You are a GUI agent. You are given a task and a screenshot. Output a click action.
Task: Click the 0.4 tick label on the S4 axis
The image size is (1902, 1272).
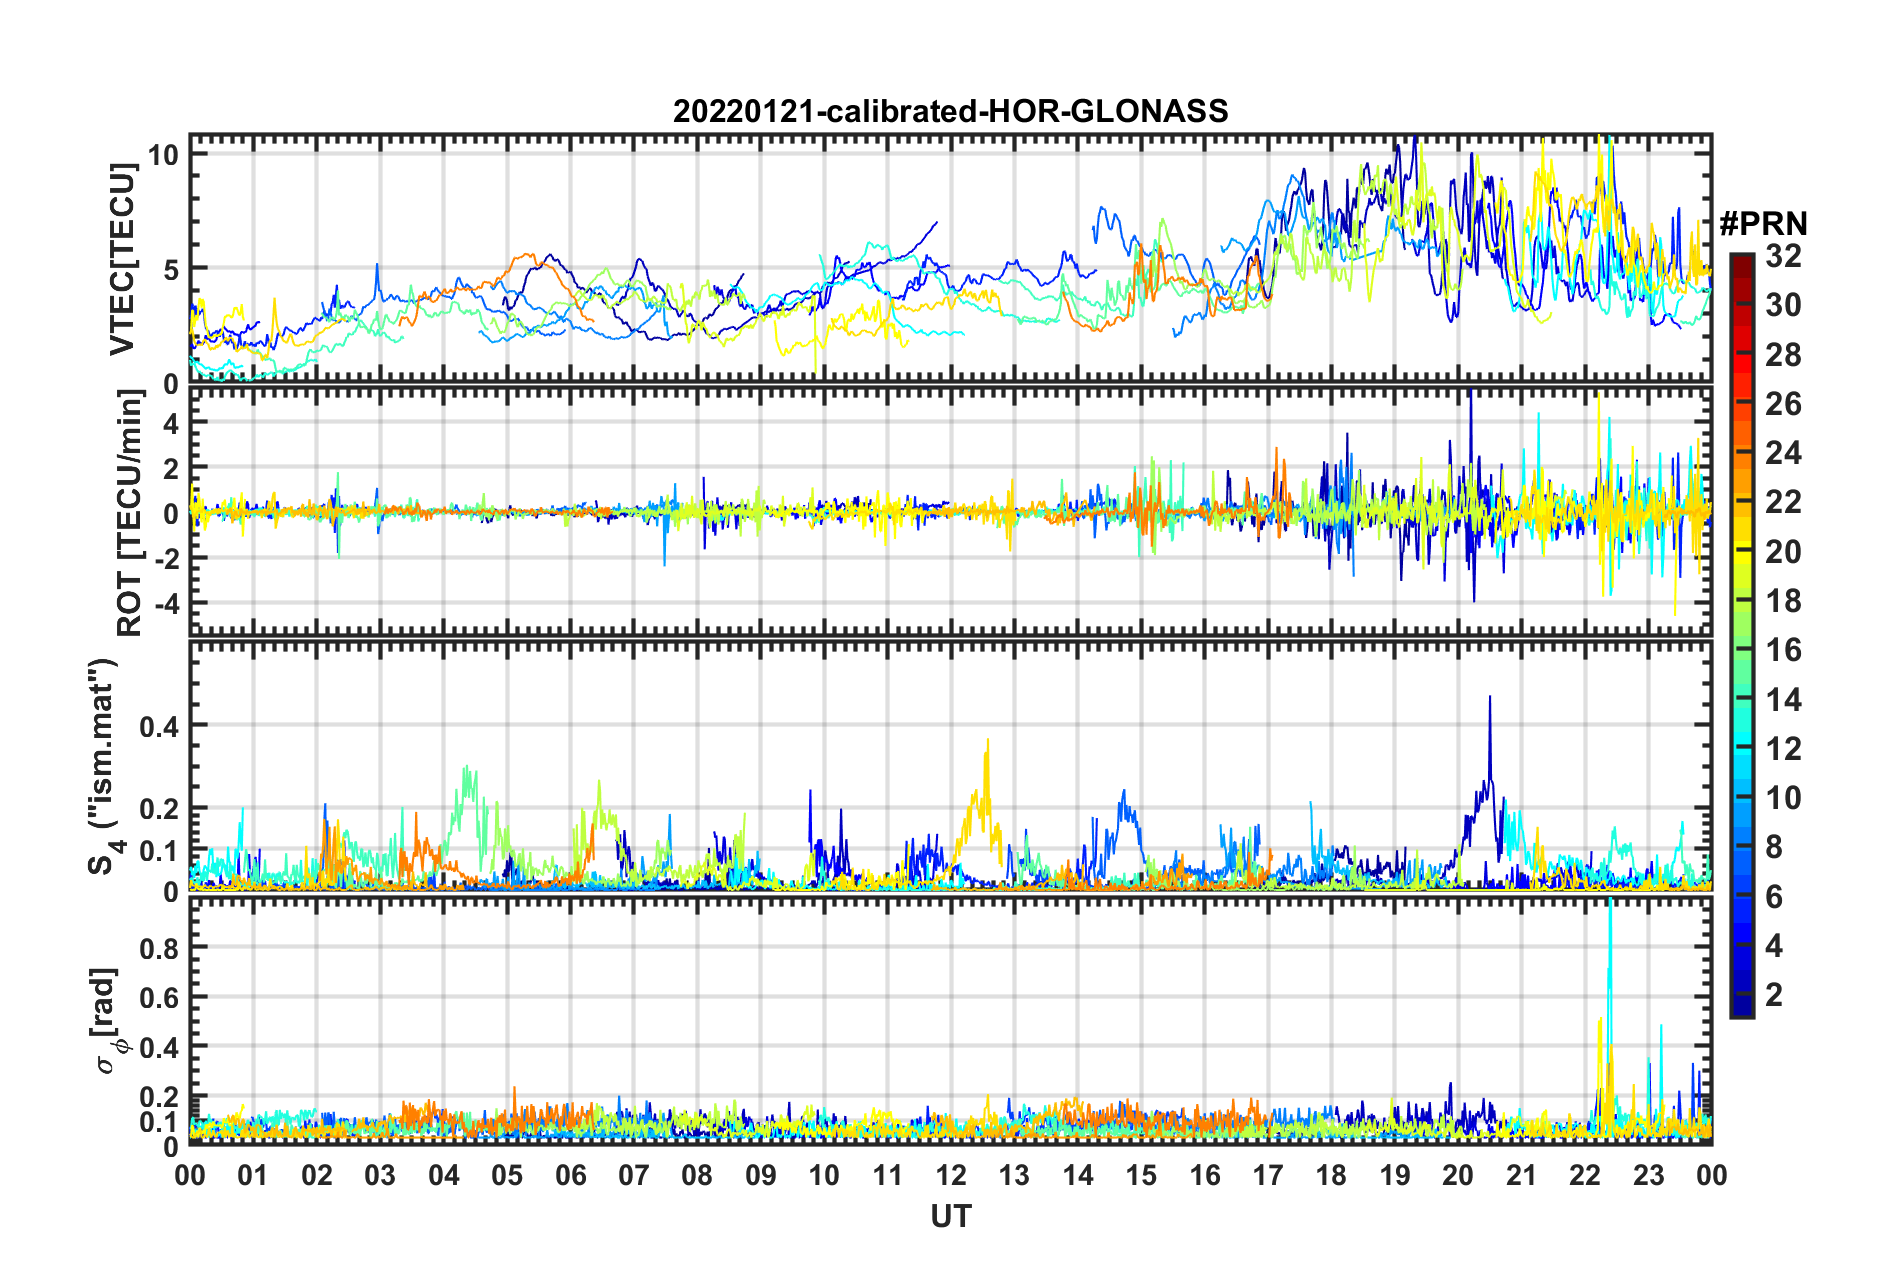point(159,725)
